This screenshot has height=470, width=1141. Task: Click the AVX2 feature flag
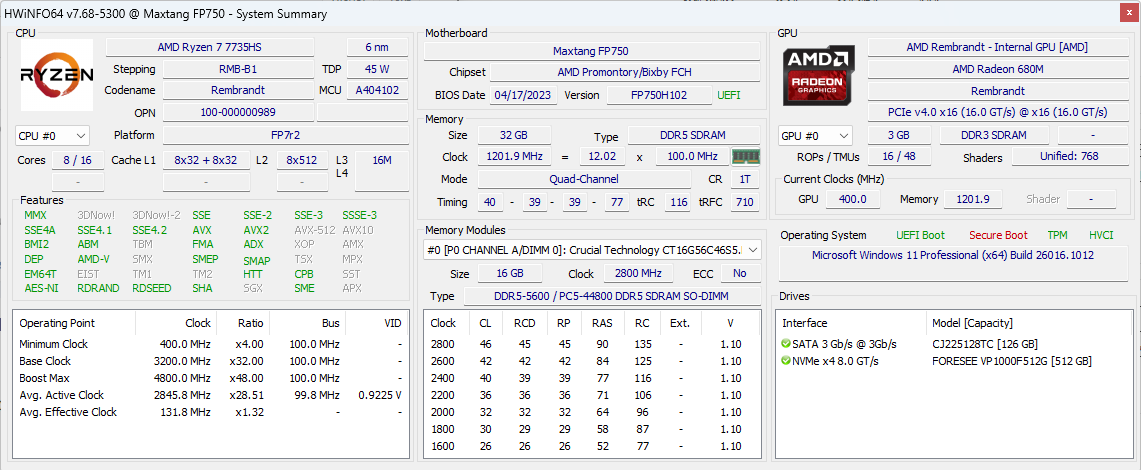pyautogui.click(x=256, y=230)
